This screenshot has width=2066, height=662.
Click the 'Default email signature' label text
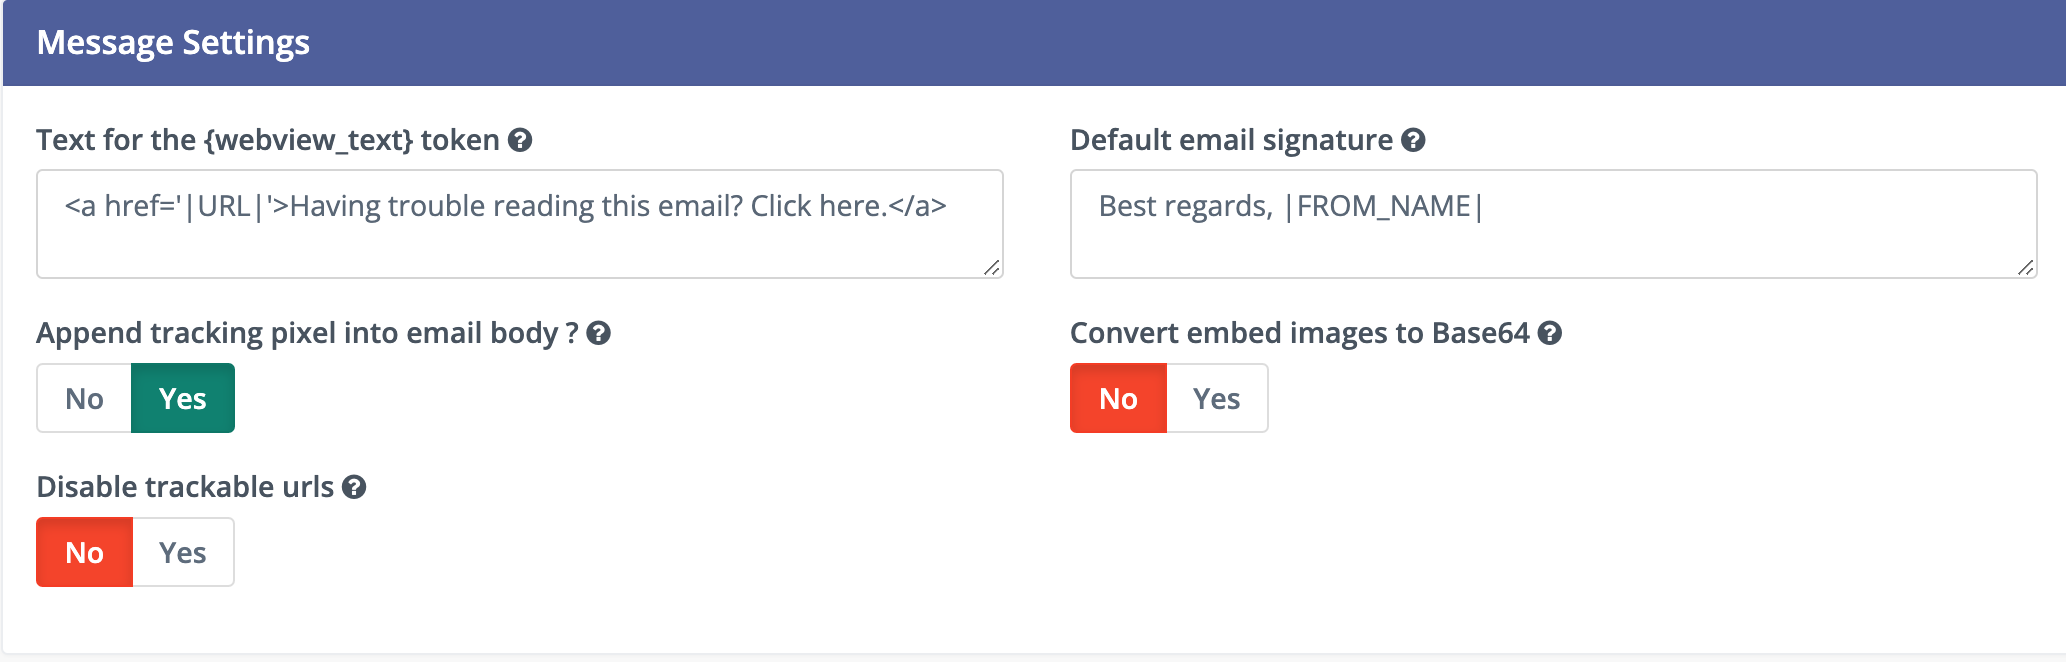(x=1231, y=140)
